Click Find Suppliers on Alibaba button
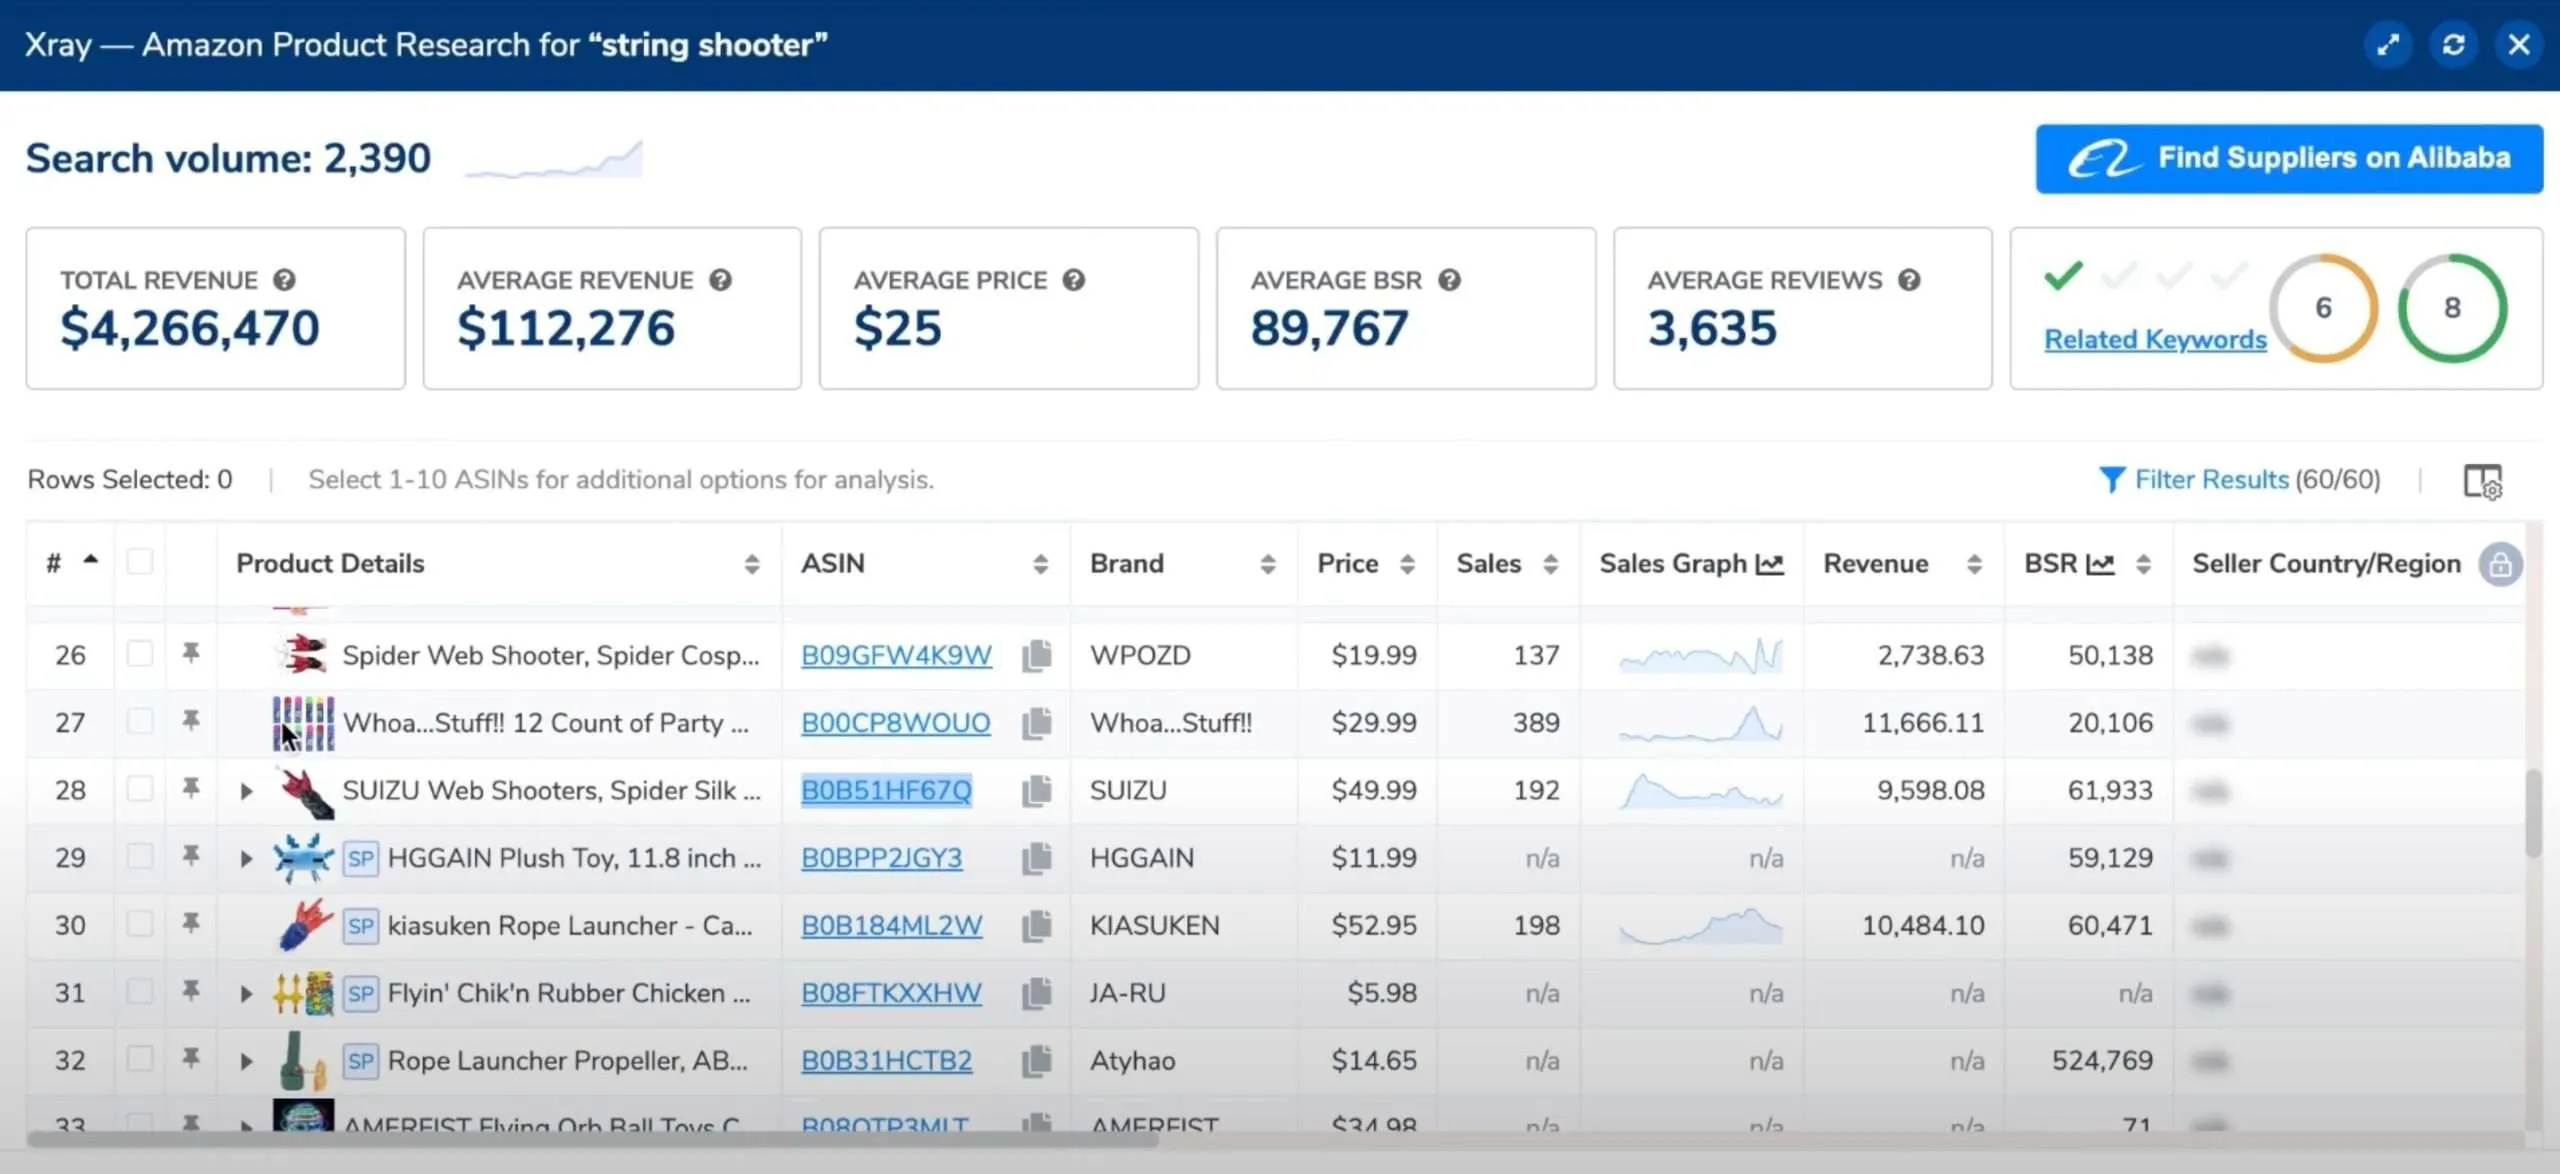Screen dimensions: 2560x1174 (2289, 159)
